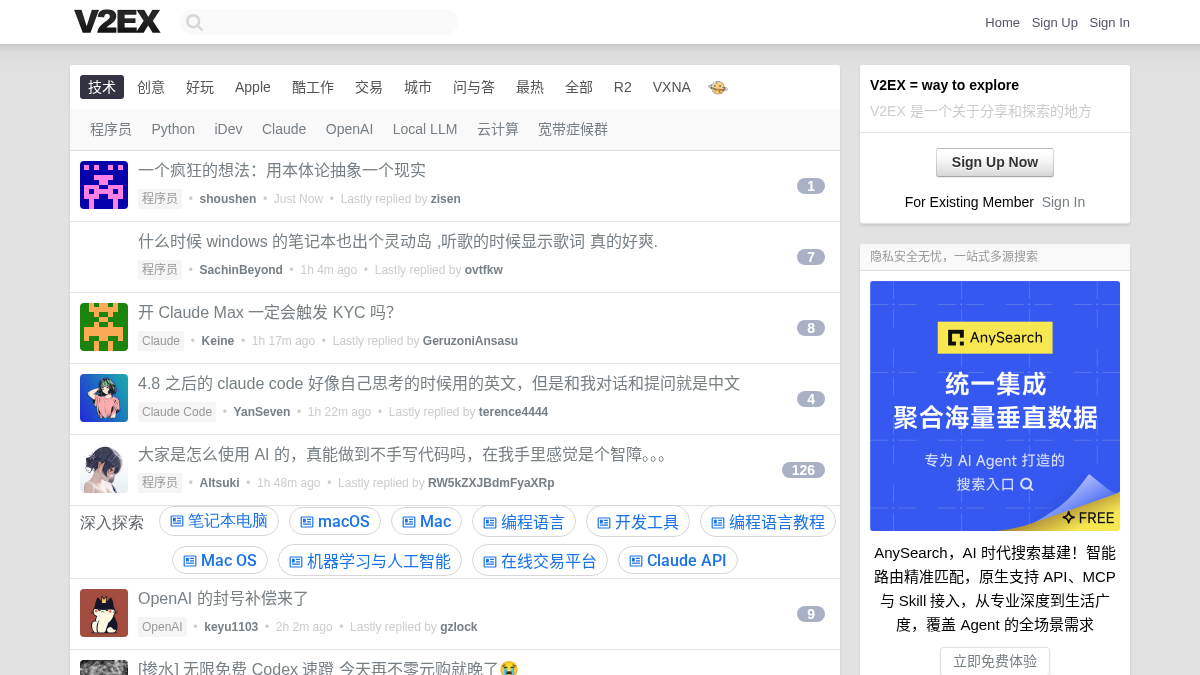
Task: Open last replier terence4444's profile
Action: (x=513, y=412)
